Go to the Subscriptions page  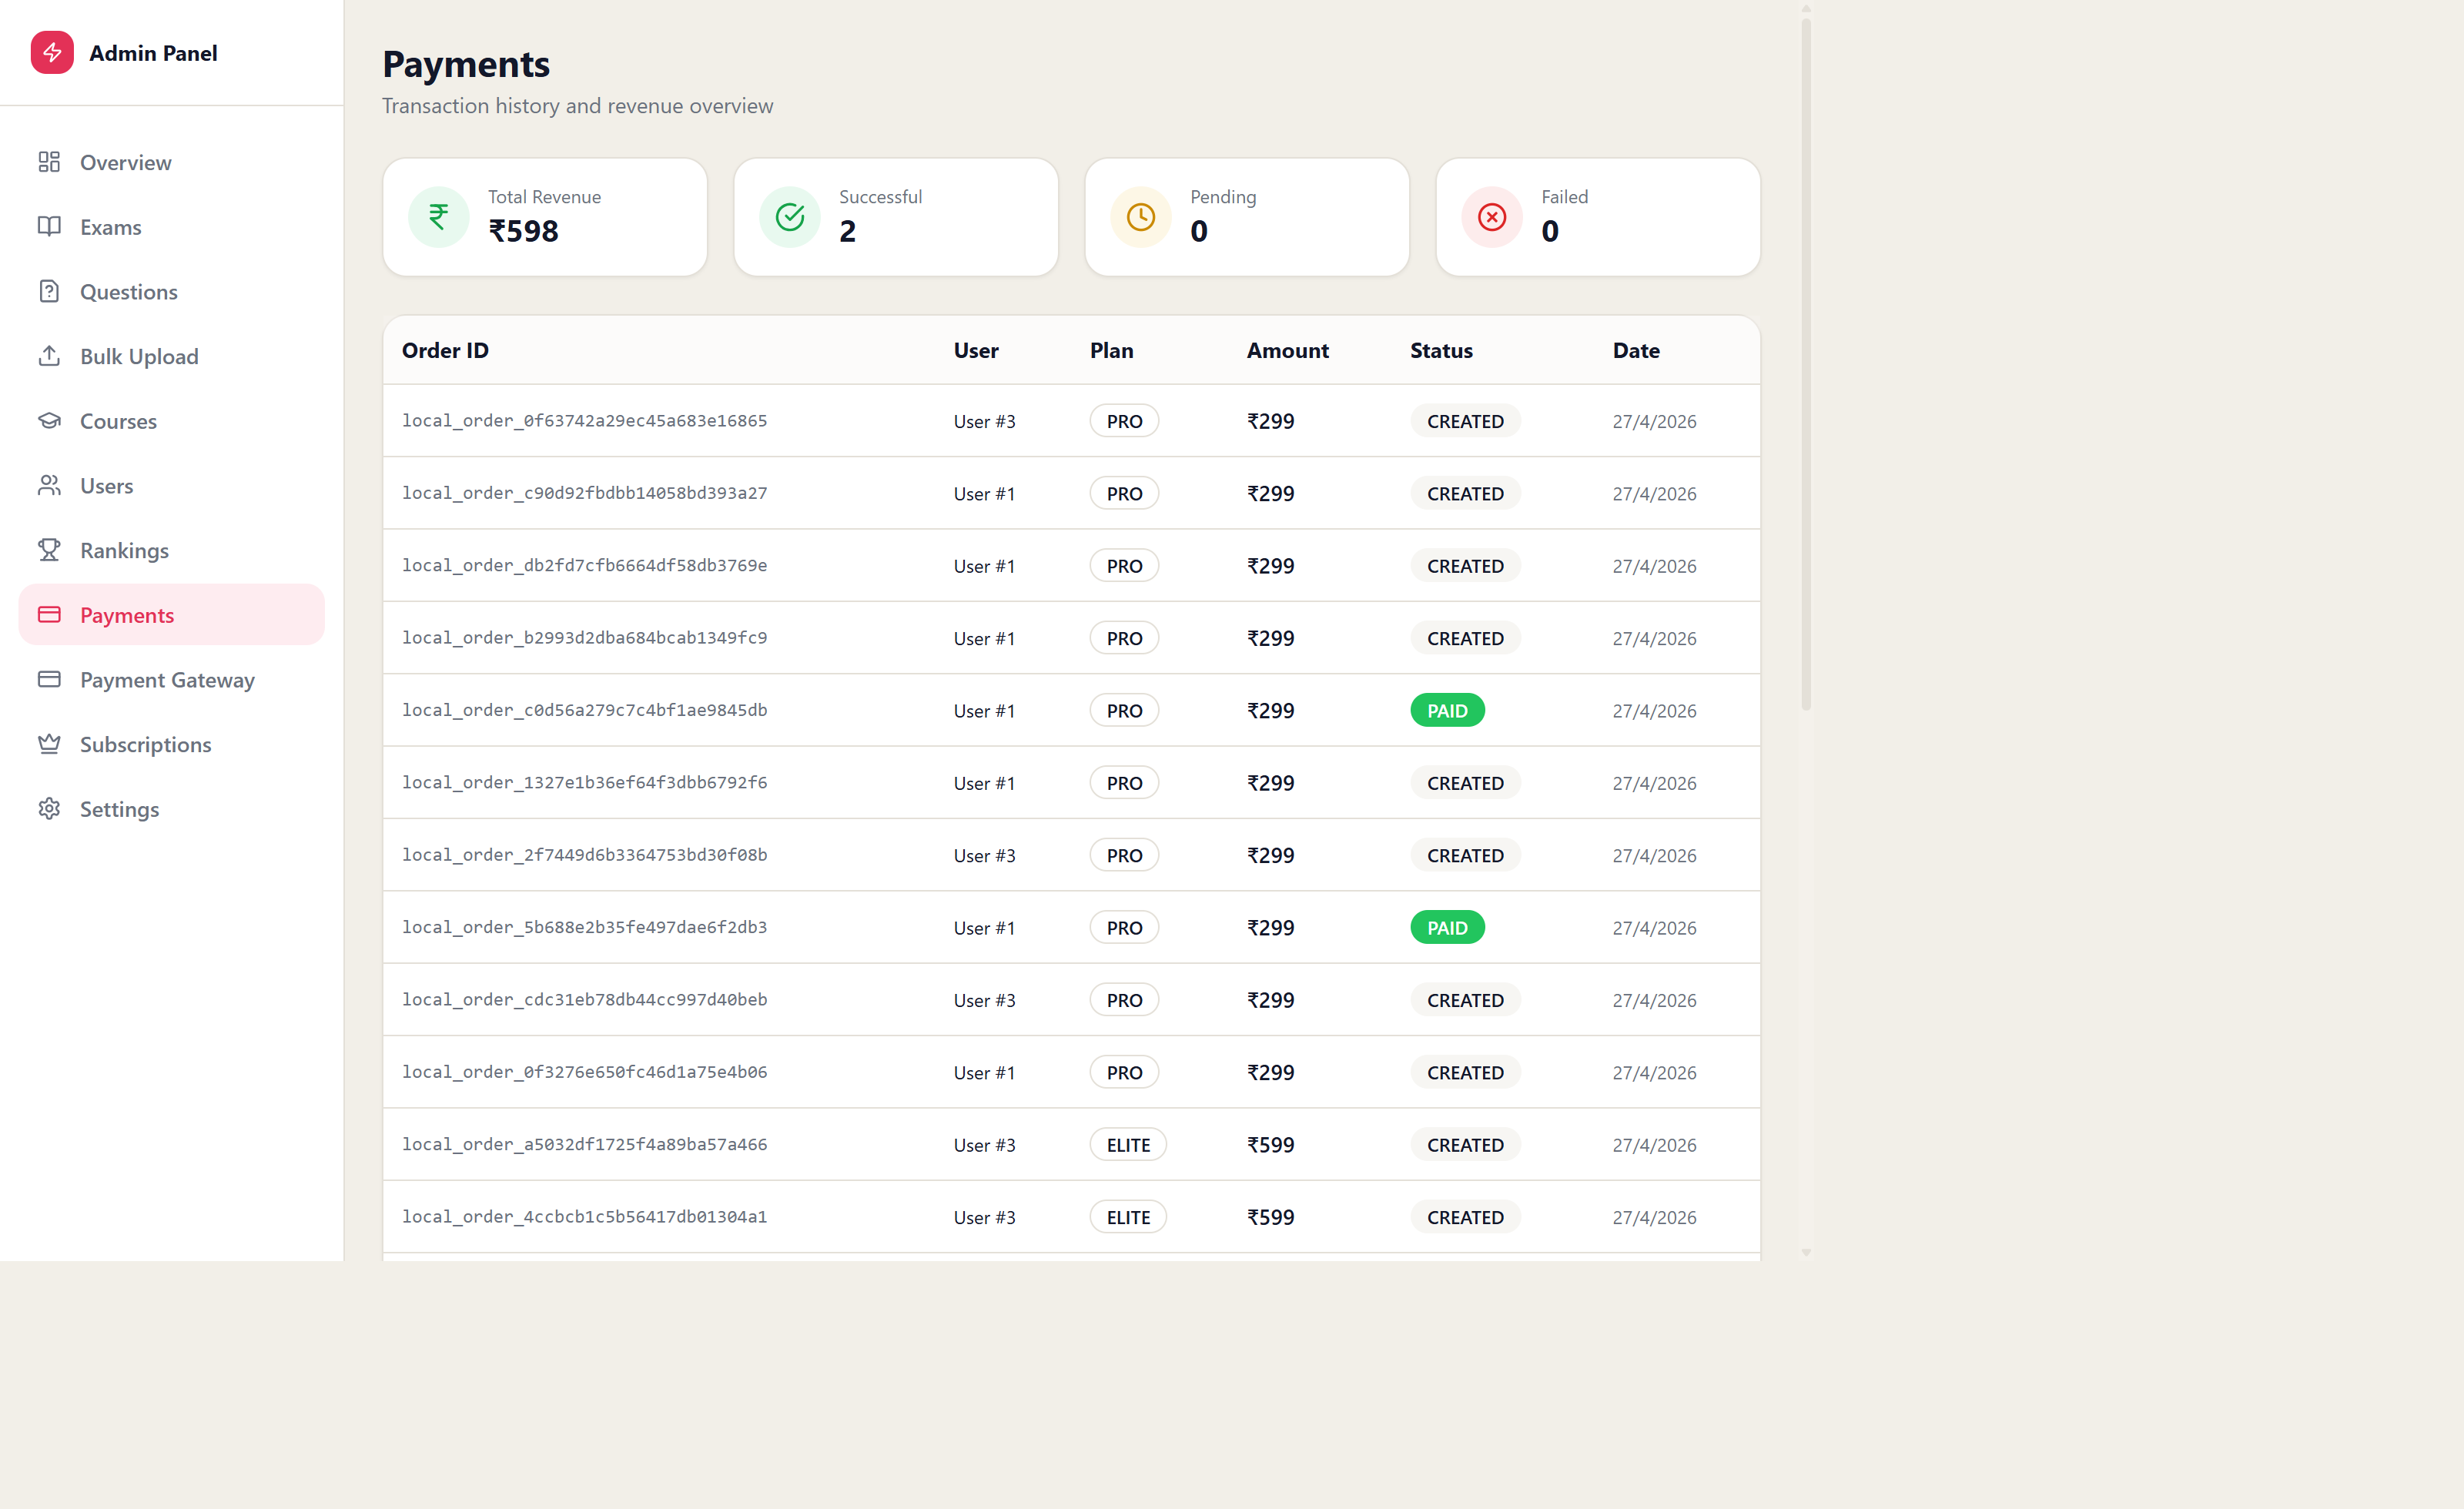point(171,744)
